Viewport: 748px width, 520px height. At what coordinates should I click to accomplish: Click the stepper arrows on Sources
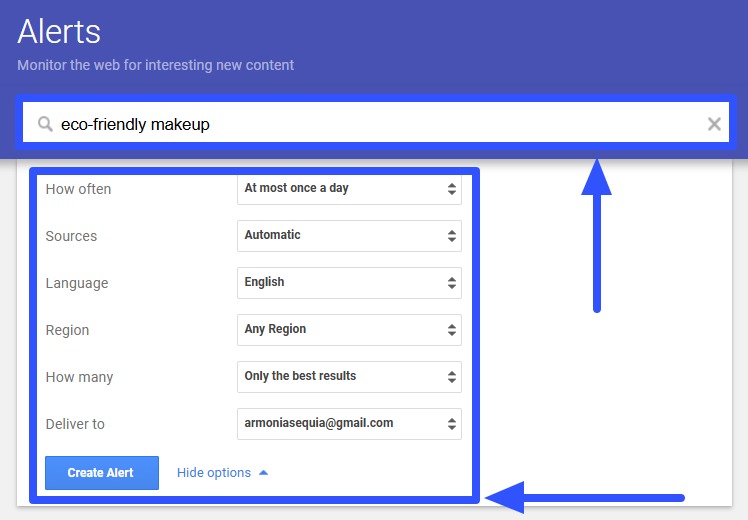[451, 235]
